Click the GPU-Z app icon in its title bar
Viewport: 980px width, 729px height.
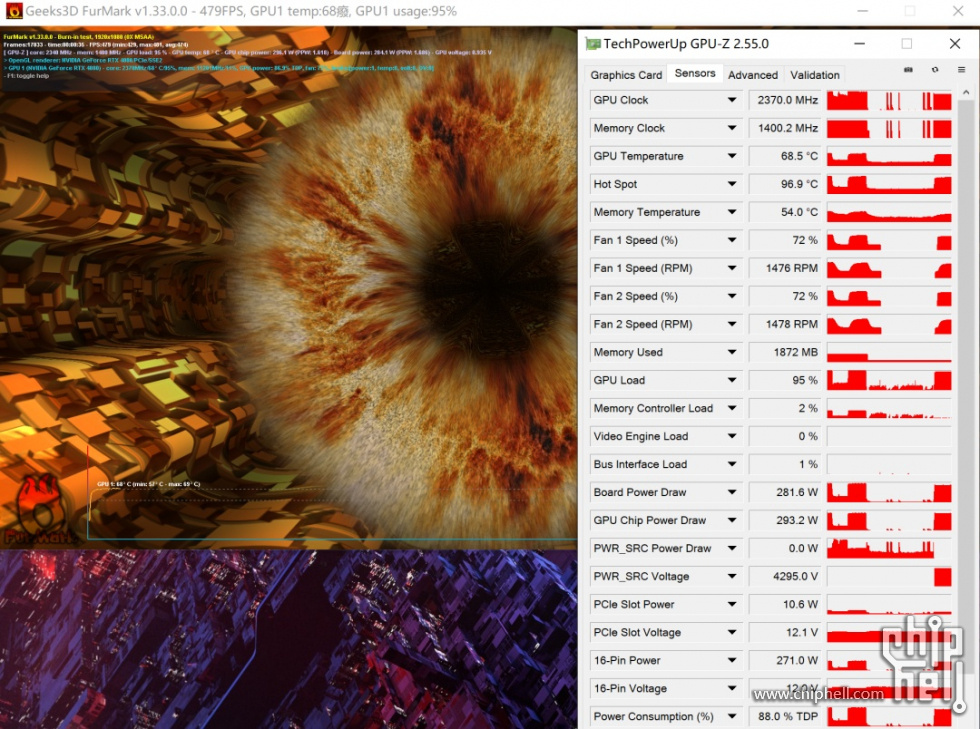pyautogui.click(x=592, y=44)
